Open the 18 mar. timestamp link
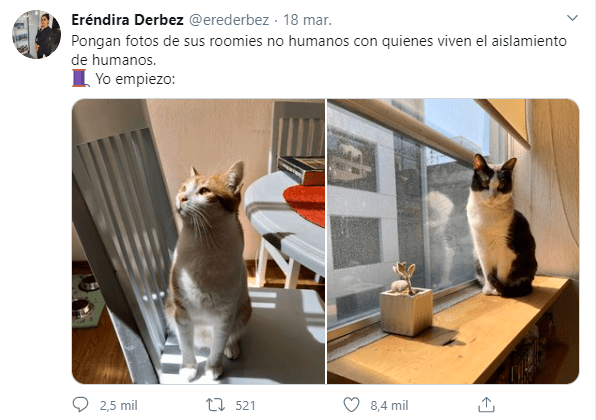The height and width of the screenshot is (420, 596). tap(307, 20)
